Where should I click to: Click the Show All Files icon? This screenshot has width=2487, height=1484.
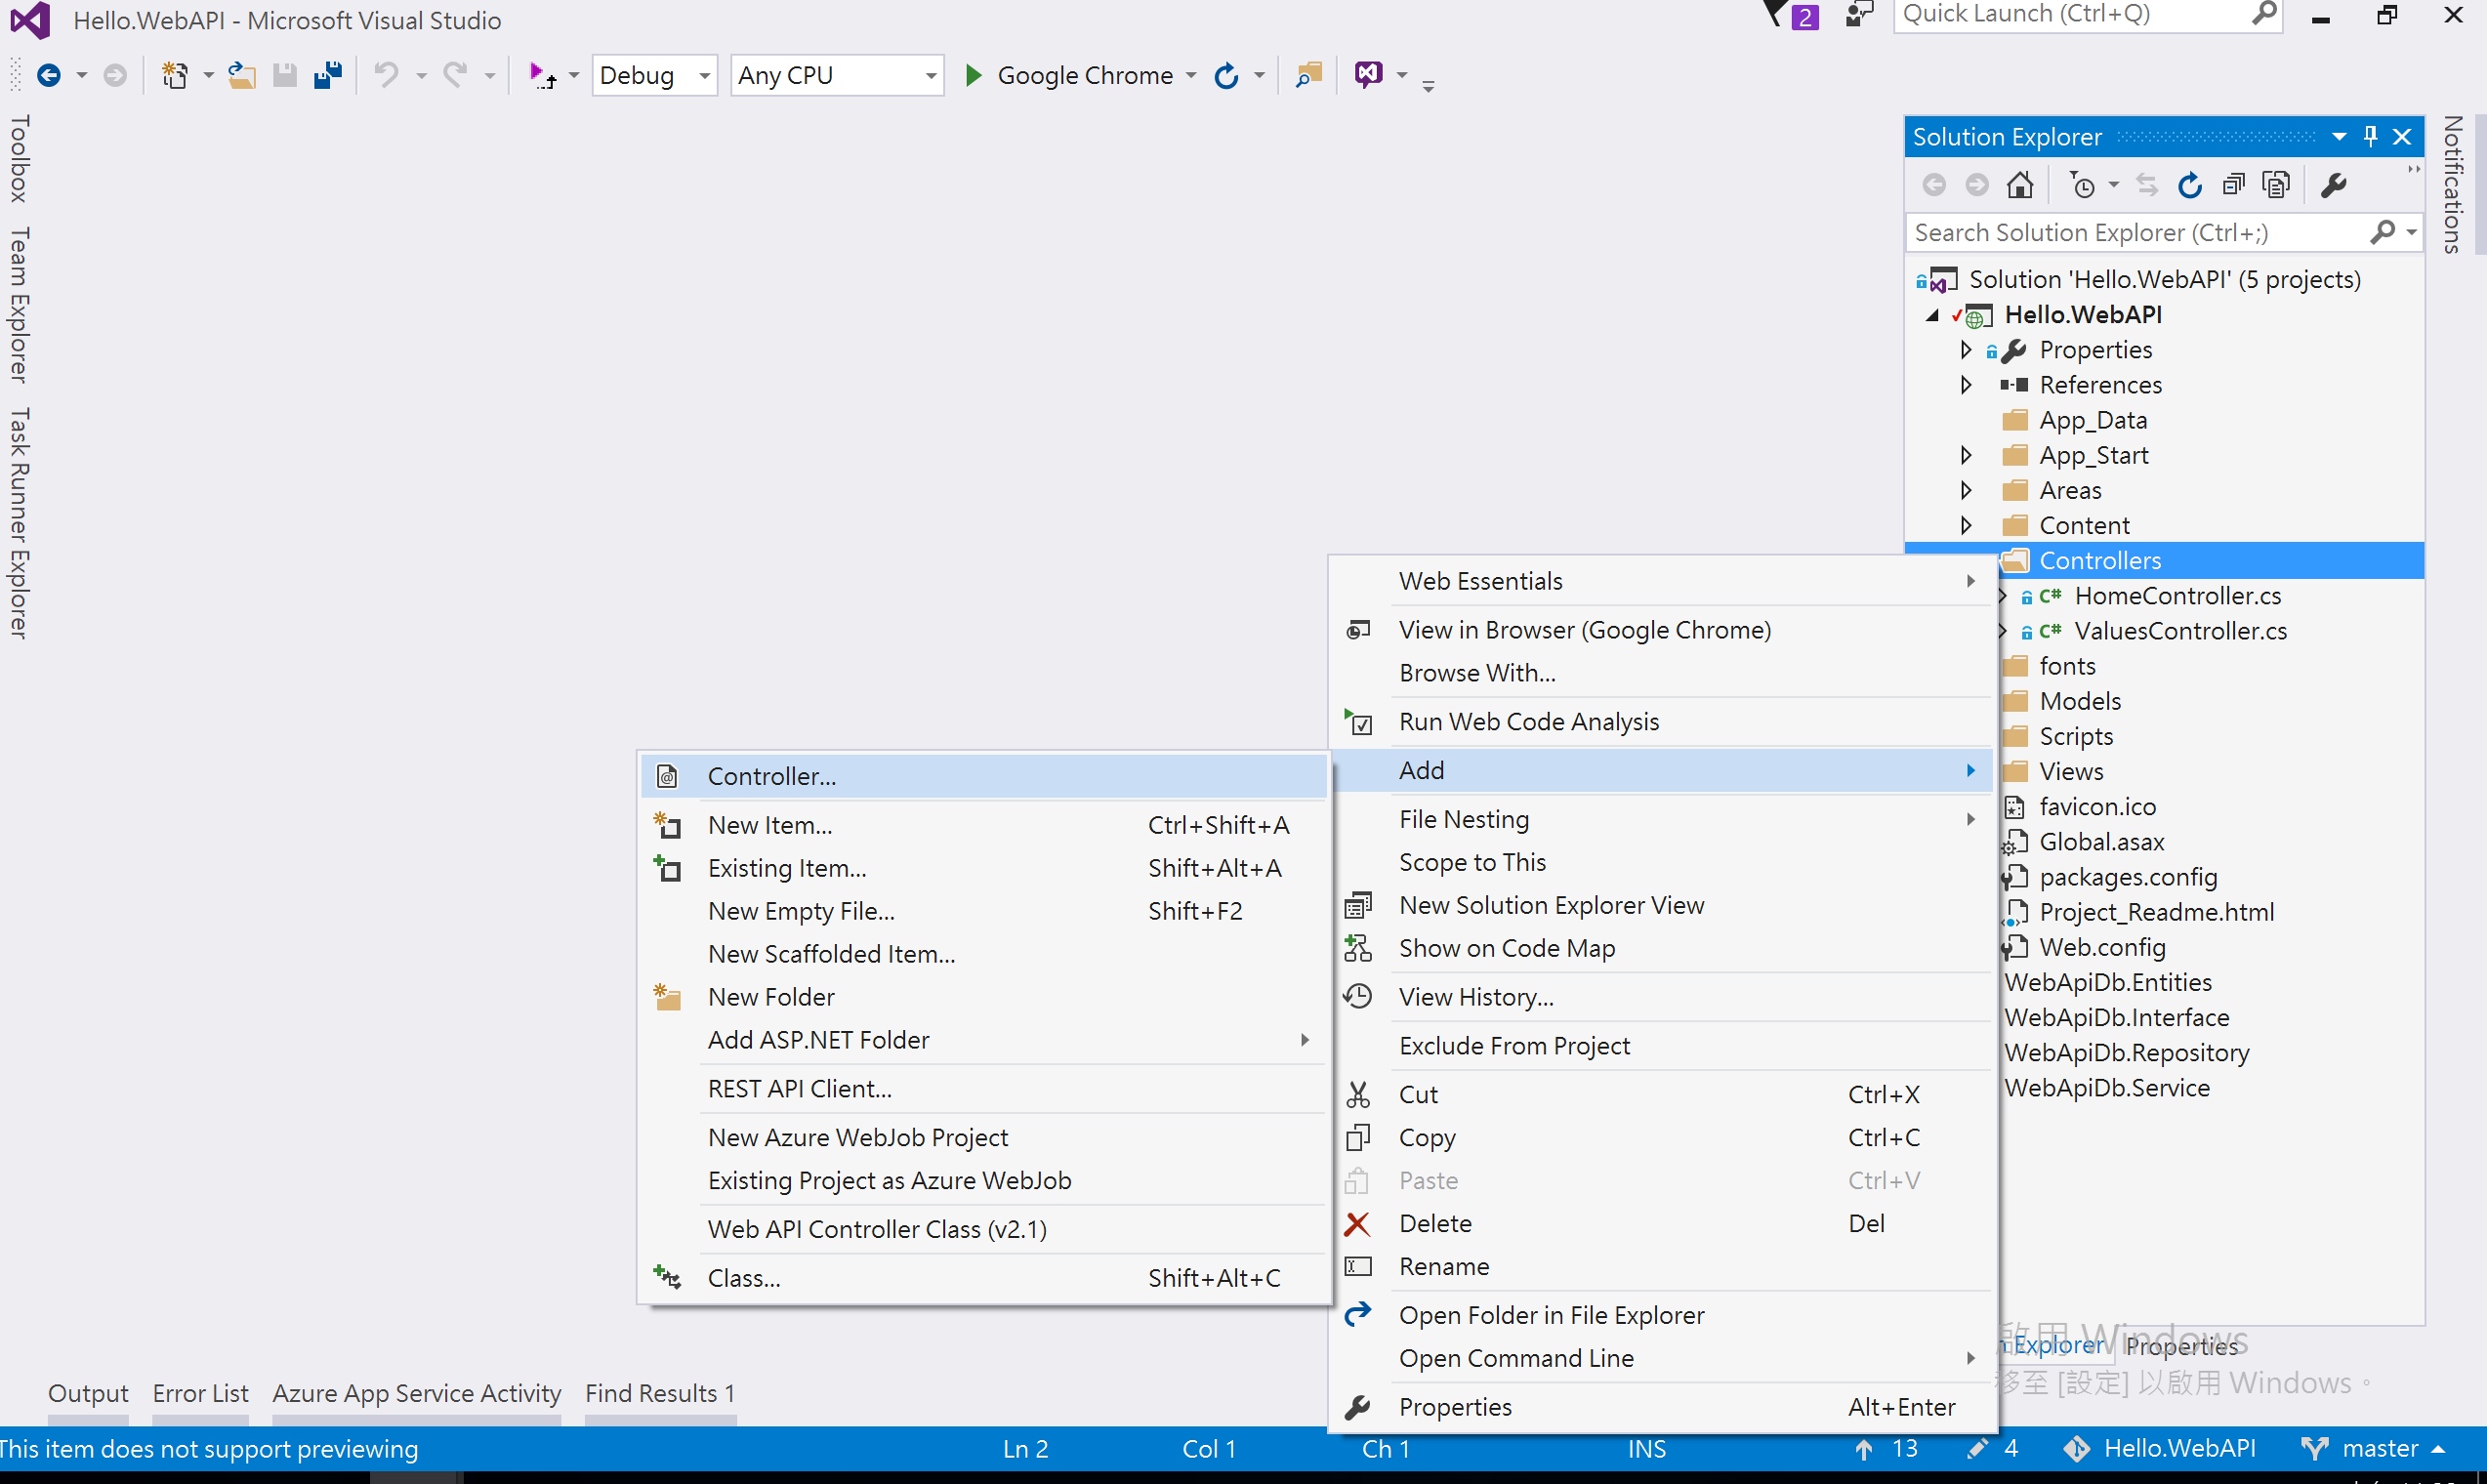[2276, 185]
